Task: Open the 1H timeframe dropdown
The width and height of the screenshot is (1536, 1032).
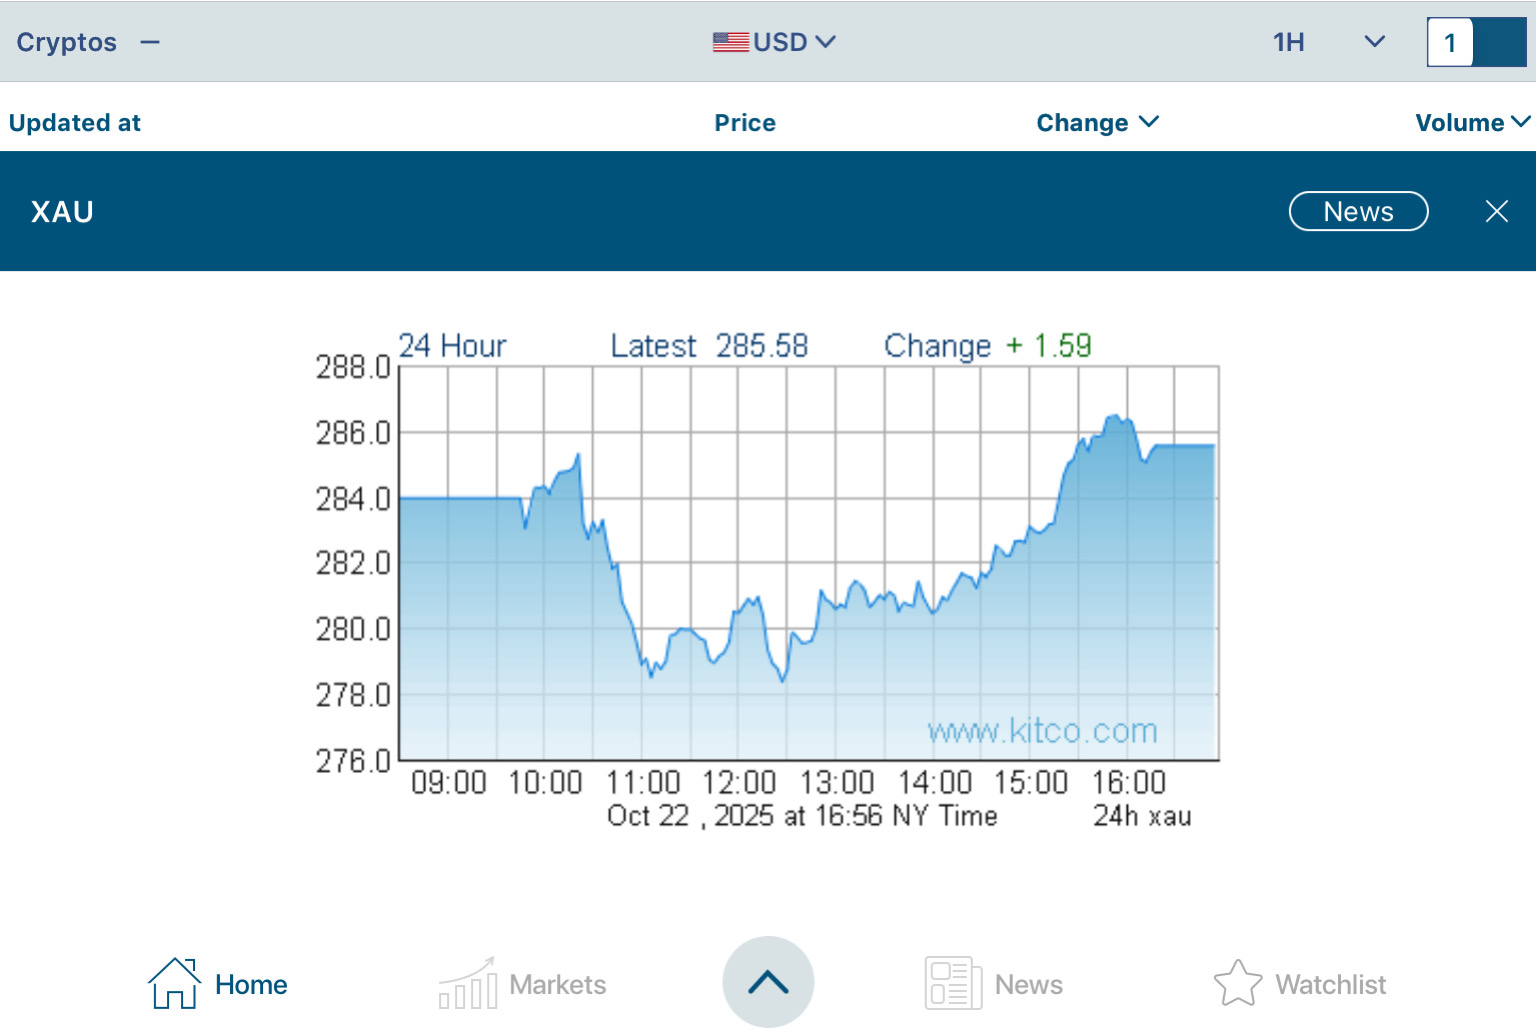Action: click(x=1329, y=42)
